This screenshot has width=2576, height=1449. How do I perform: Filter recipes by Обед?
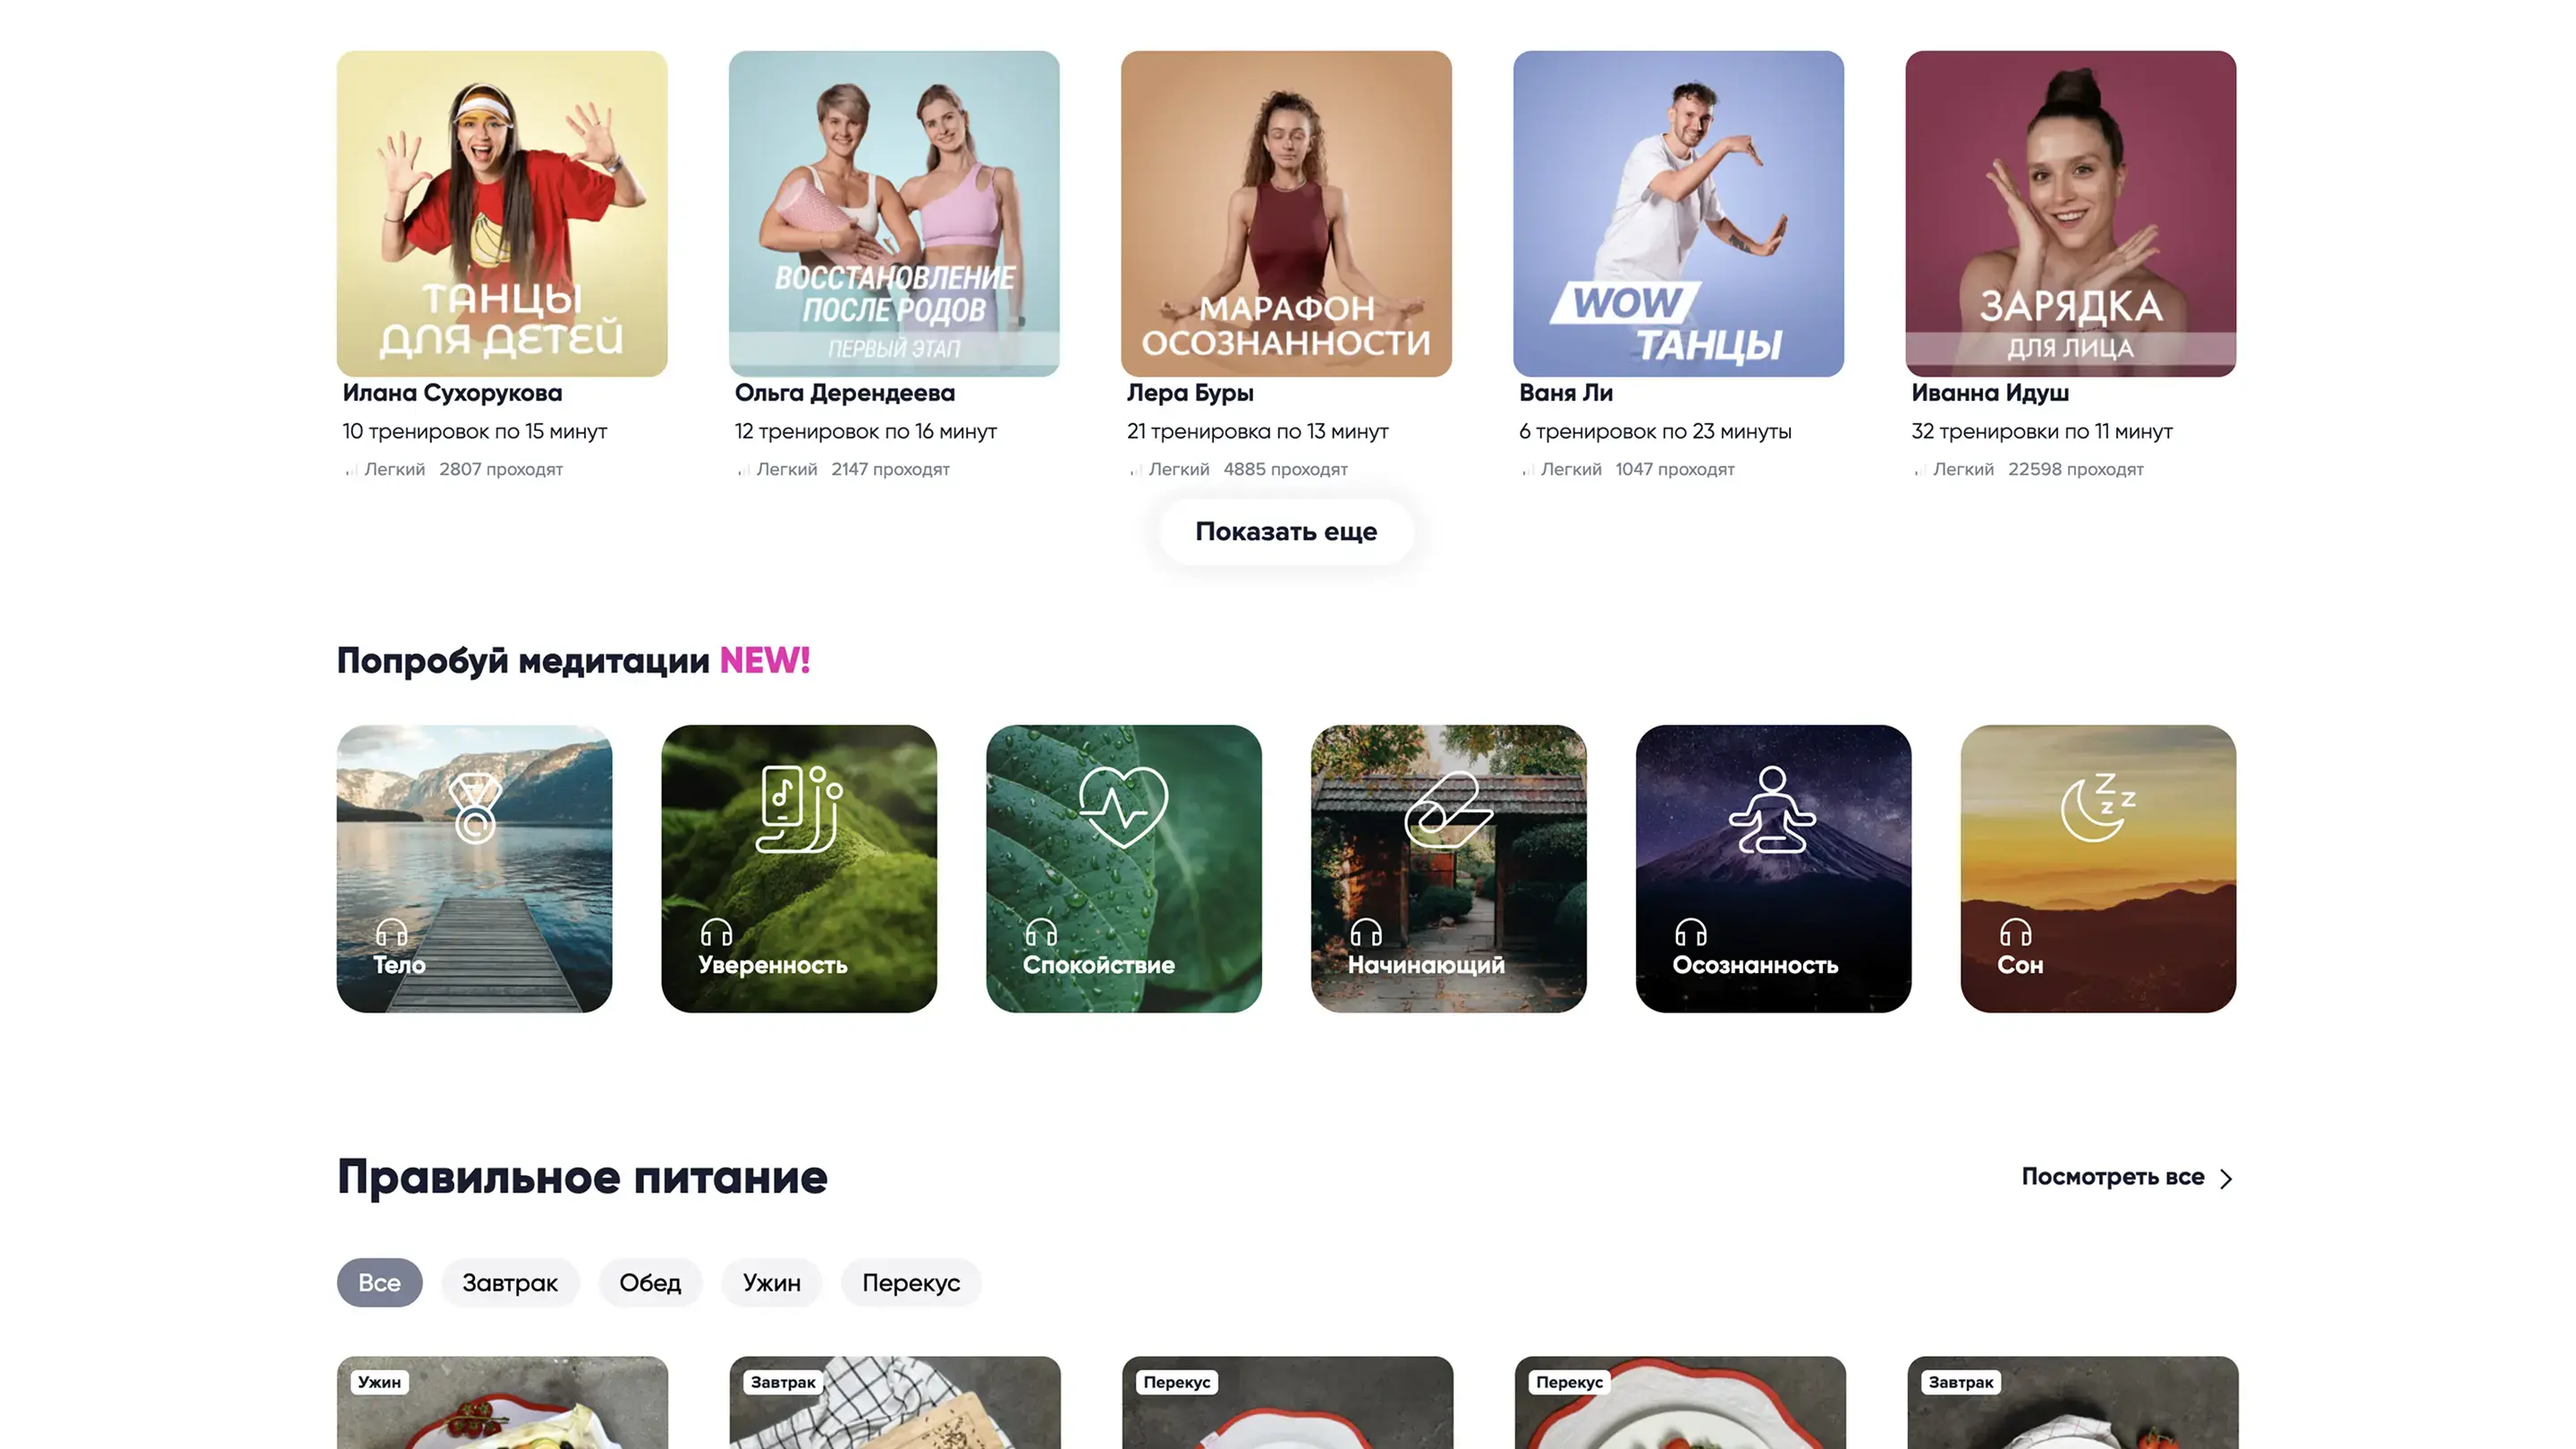pyautogui.click(x=650, y=1282)
